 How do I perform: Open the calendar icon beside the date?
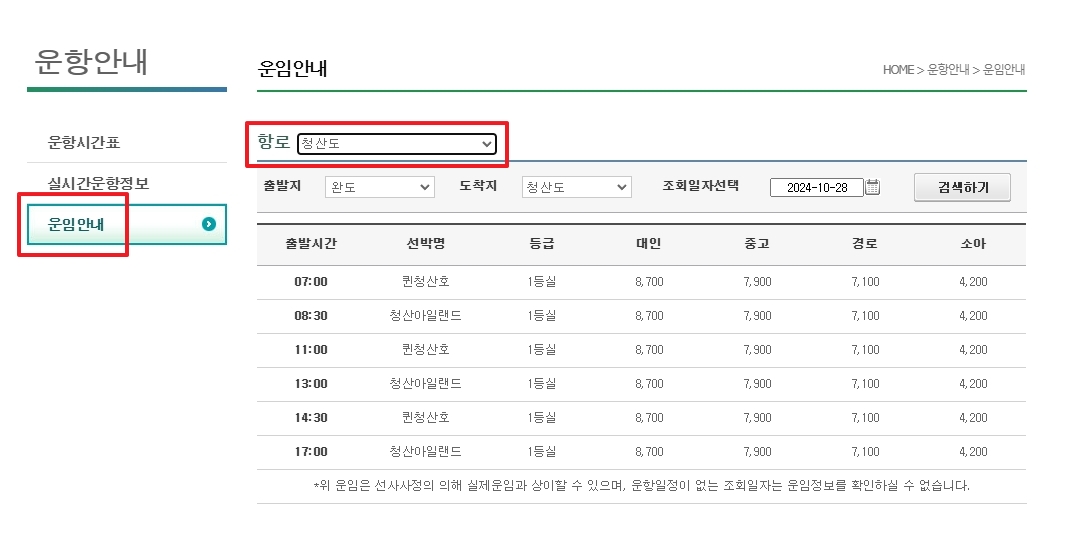click(872, 187)
